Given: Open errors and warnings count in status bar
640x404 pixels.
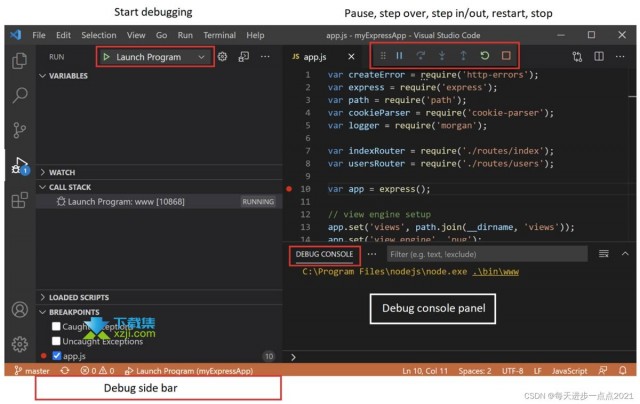Looking at the screenshot, I should pyautogui.click(x=97, y=371).
